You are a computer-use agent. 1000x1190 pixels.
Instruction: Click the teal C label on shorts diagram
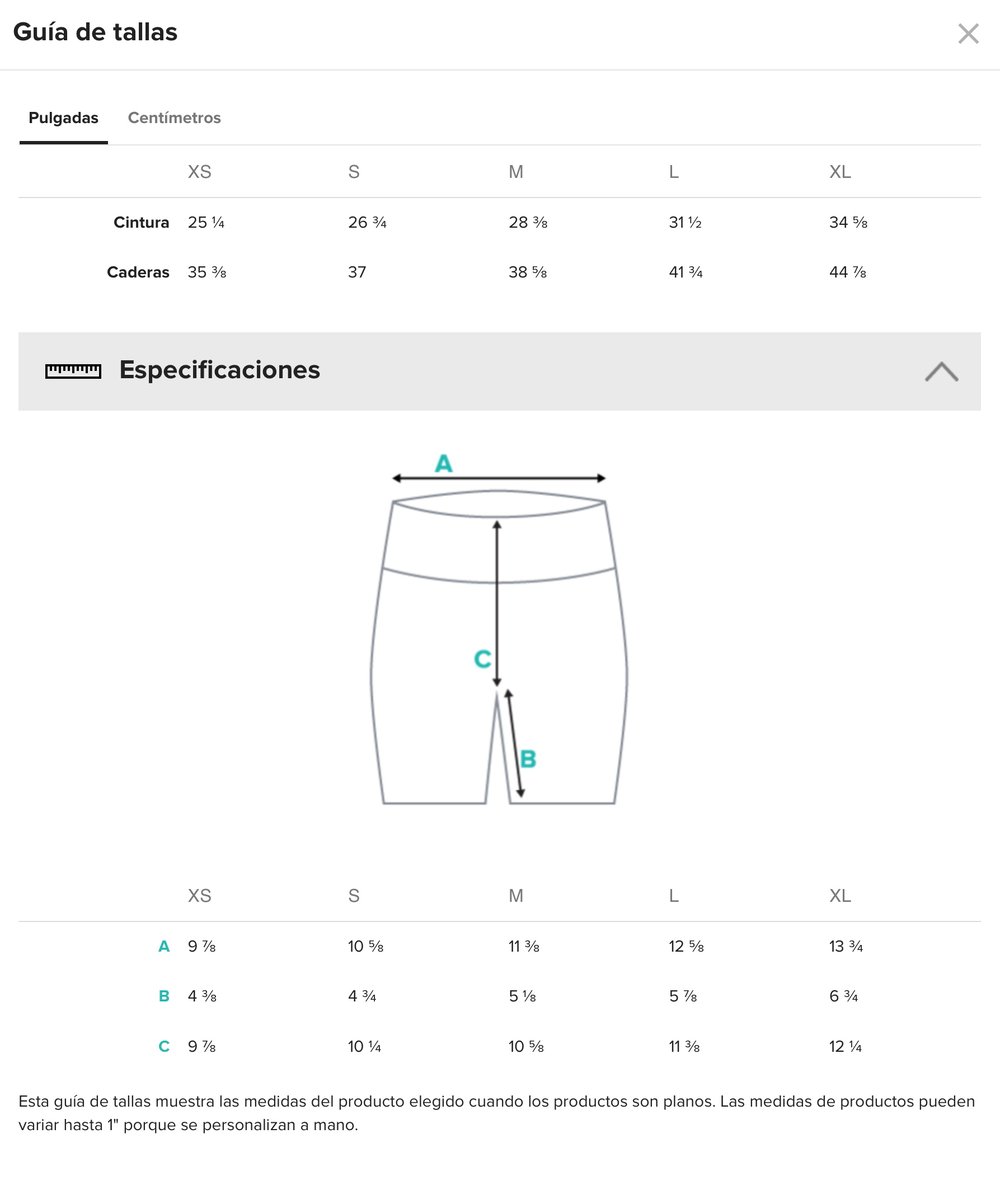pyautogui.click(x=482, y=660)
